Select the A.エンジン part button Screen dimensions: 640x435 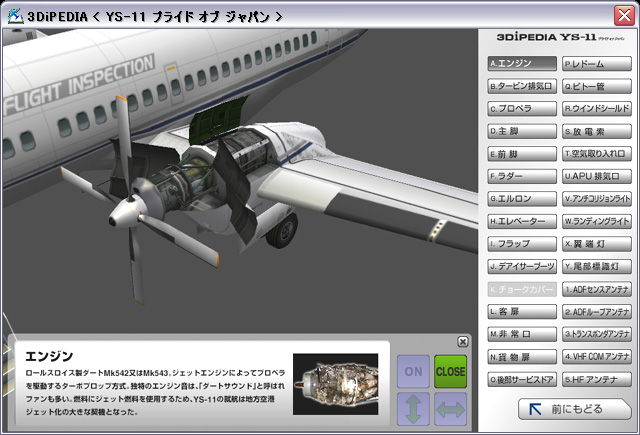point(522,63)
